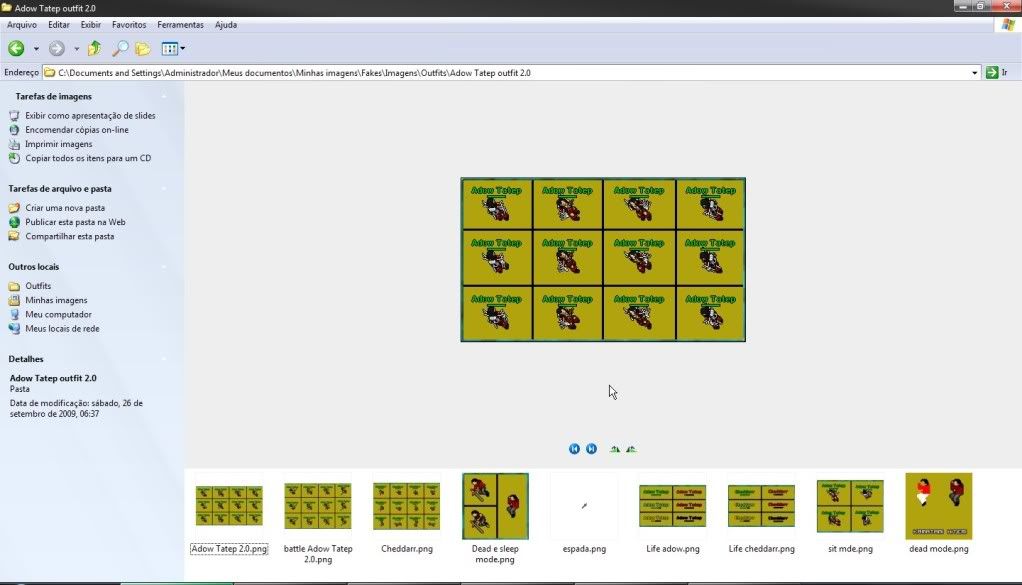The height and width of the screenshot is (585, 1022).
Task: Click the green Back navigation arrow
Action: click(x=16, y=48)
